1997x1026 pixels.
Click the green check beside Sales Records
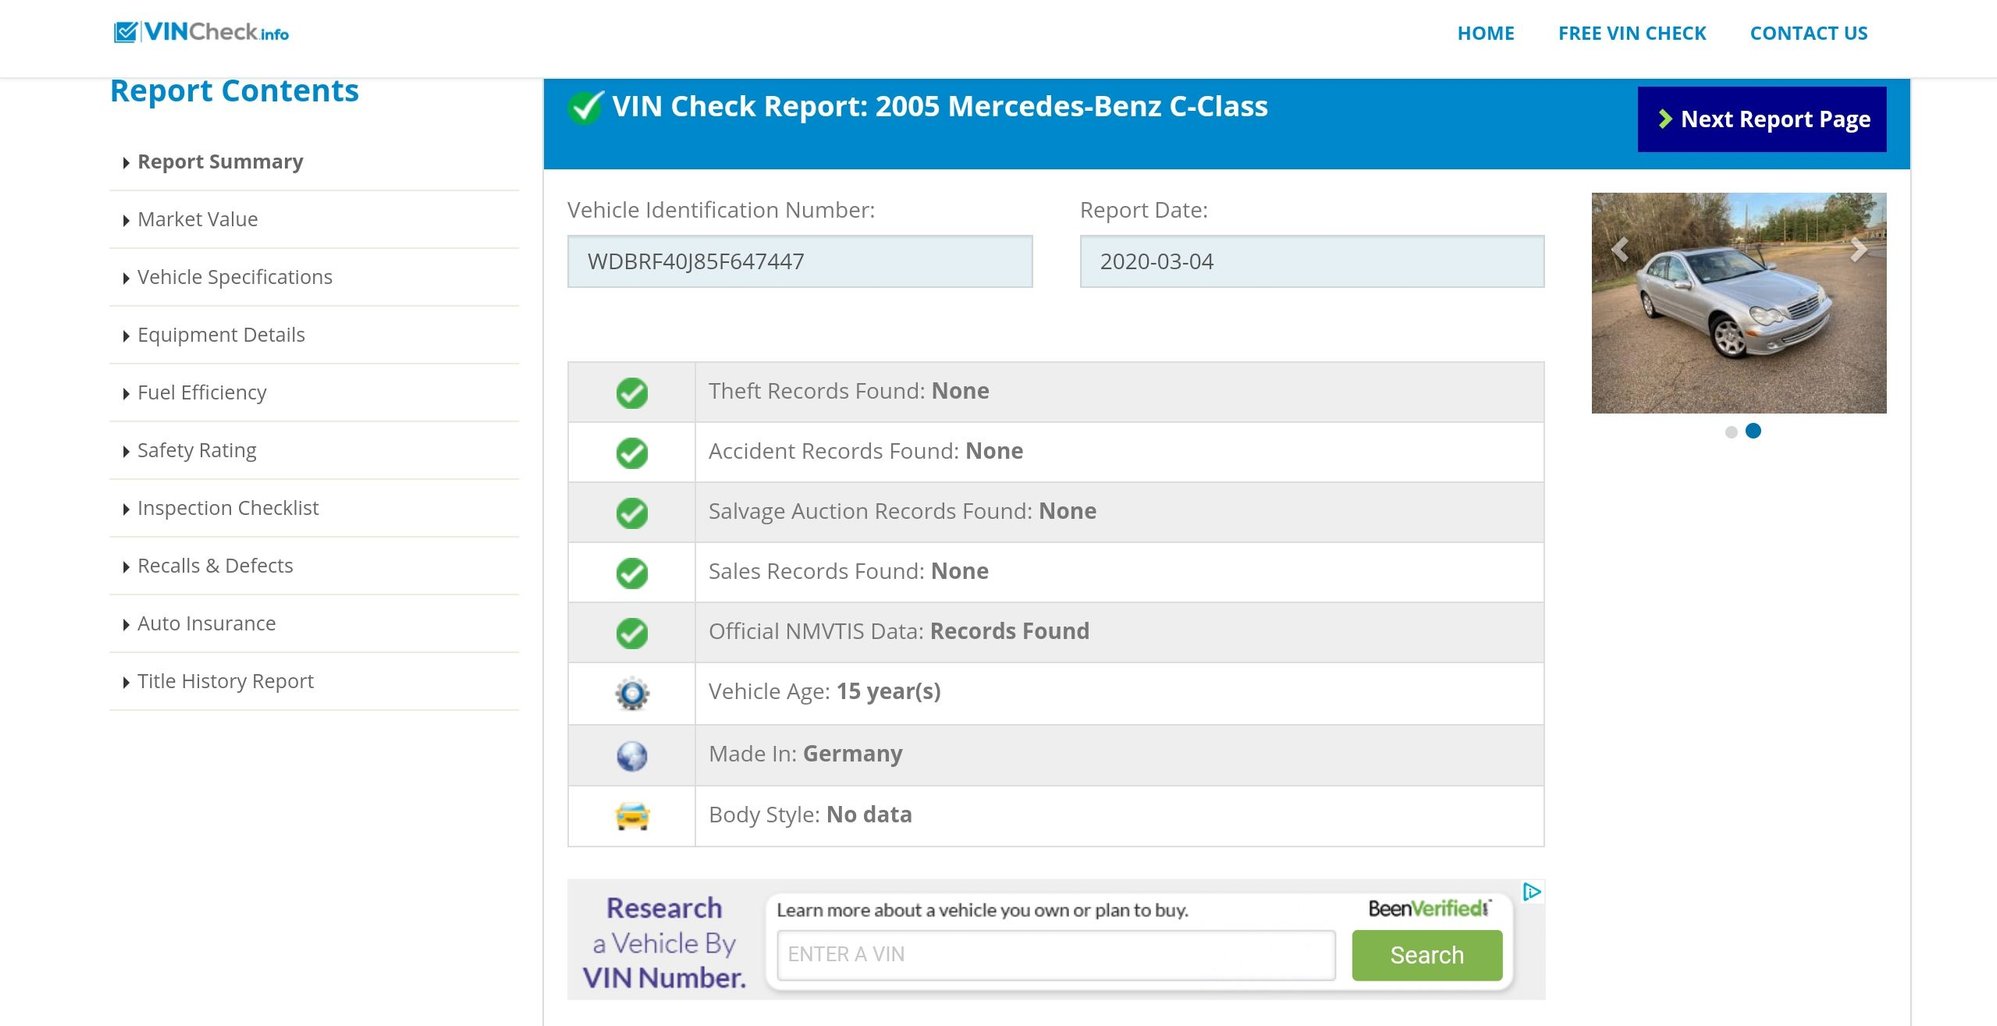click(632, 573)
